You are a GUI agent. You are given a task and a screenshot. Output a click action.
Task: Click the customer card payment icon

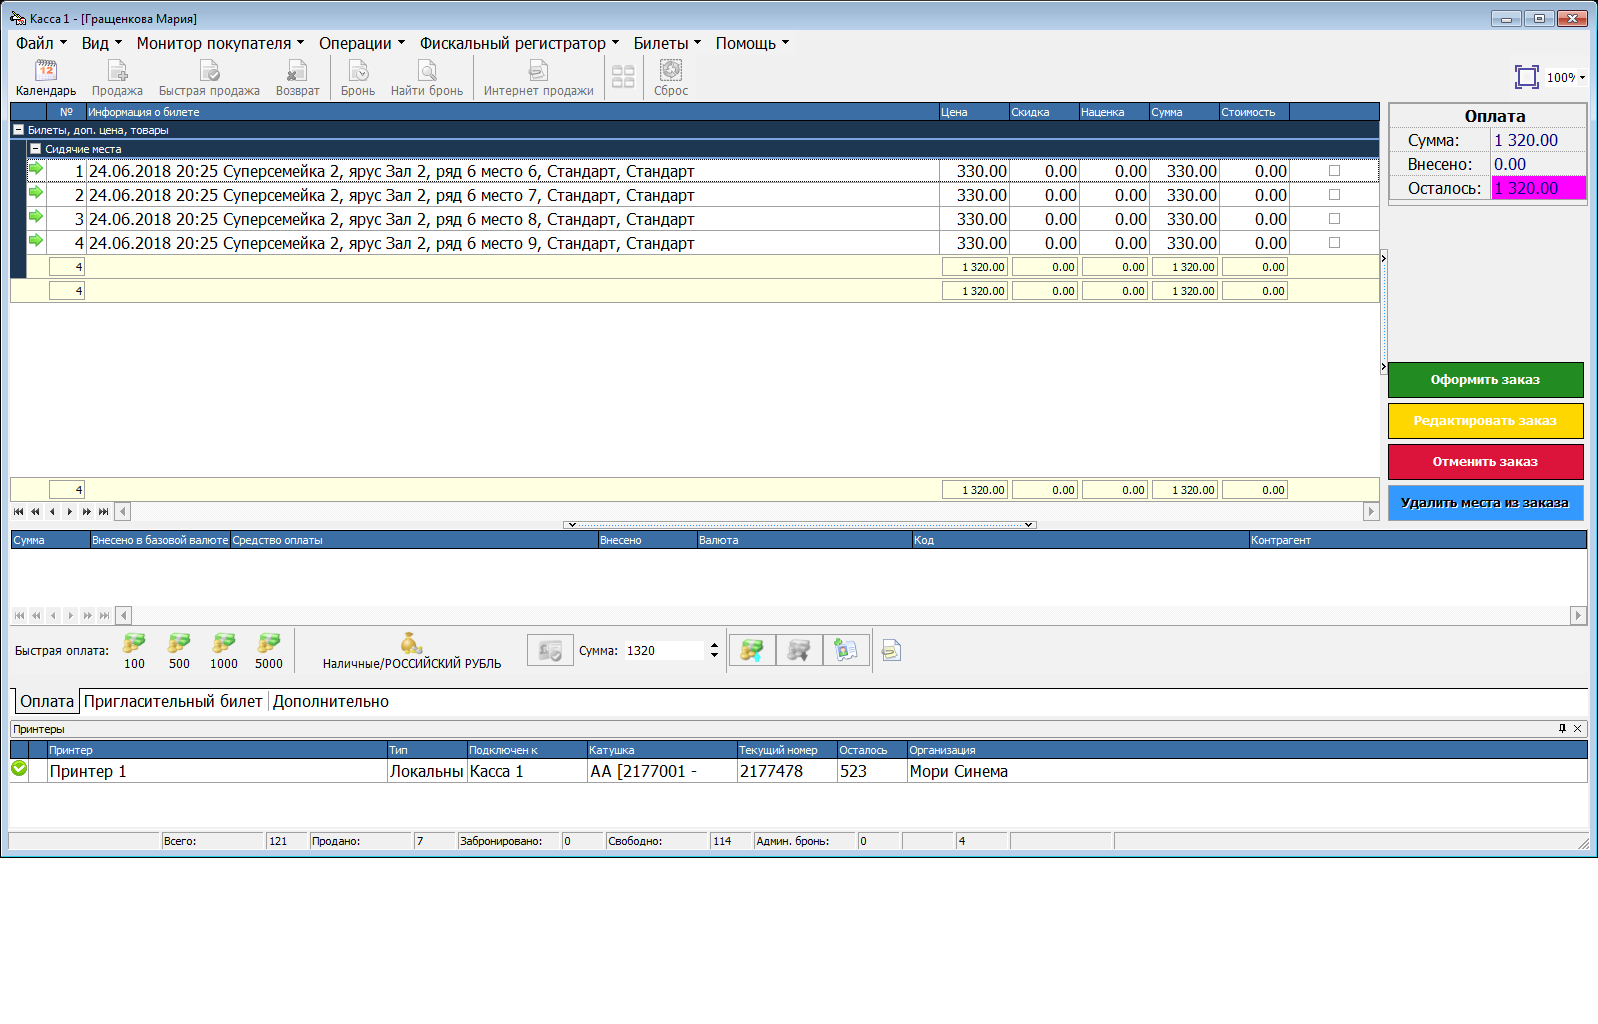[x=846, y=651]
